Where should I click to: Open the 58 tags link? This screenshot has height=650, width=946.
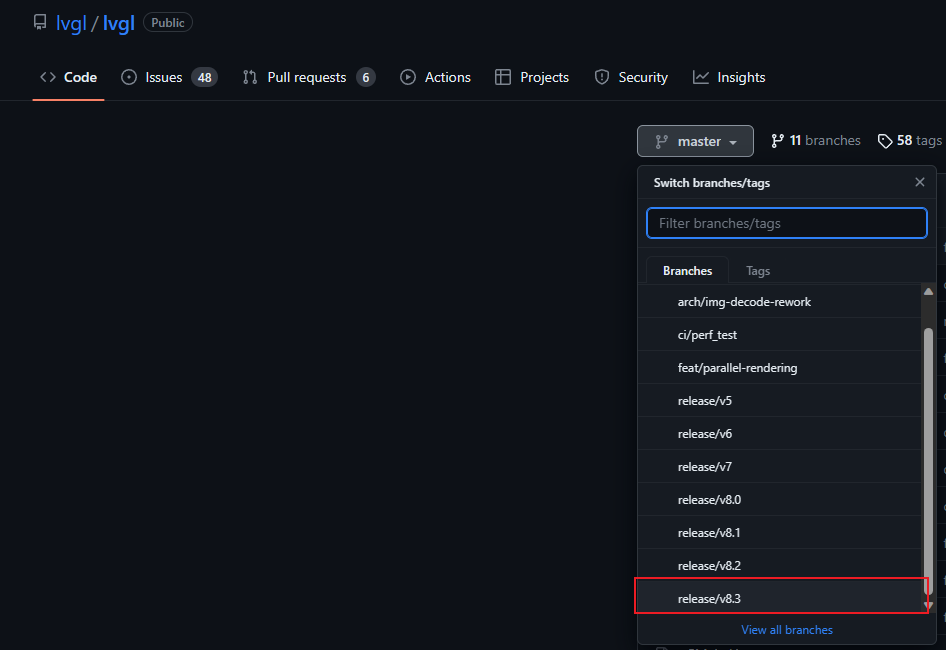910,141
